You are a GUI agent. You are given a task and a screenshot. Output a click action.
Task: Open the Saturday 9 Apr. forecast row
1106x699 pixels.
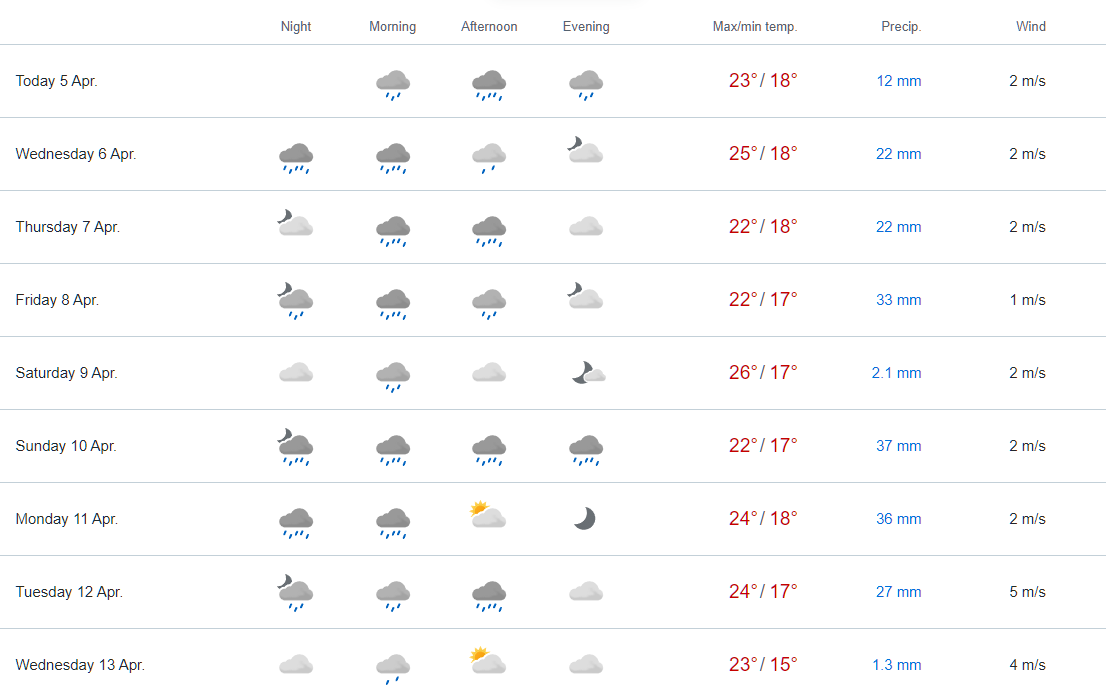[x=553, y=373]
